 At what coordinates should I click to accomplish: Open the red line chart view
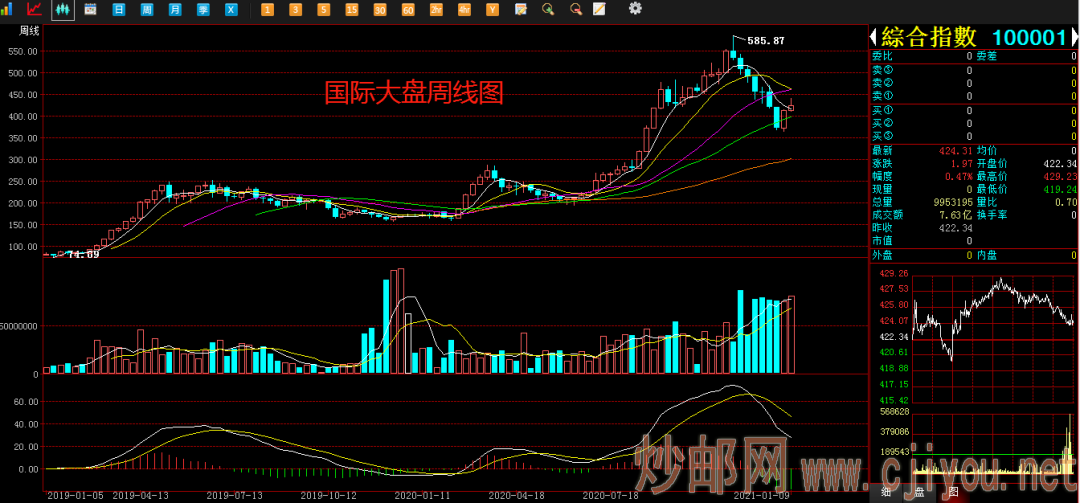[x=35, y=9]
